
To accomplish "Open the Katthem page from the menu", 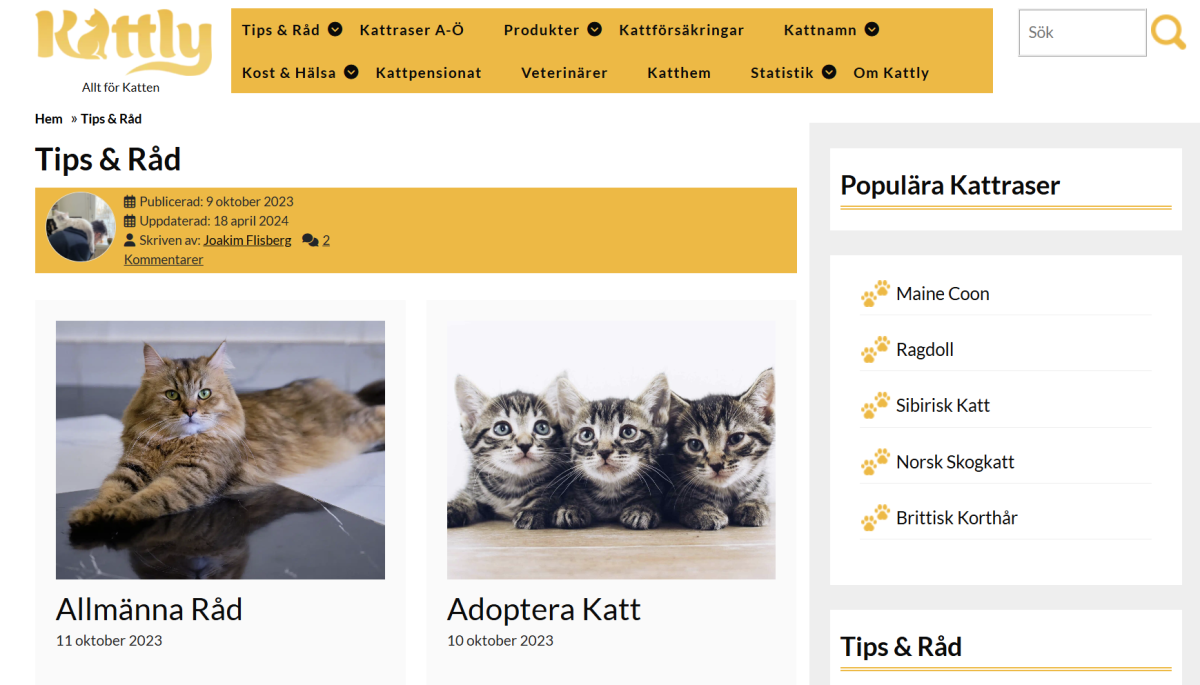I will point(678,72).
